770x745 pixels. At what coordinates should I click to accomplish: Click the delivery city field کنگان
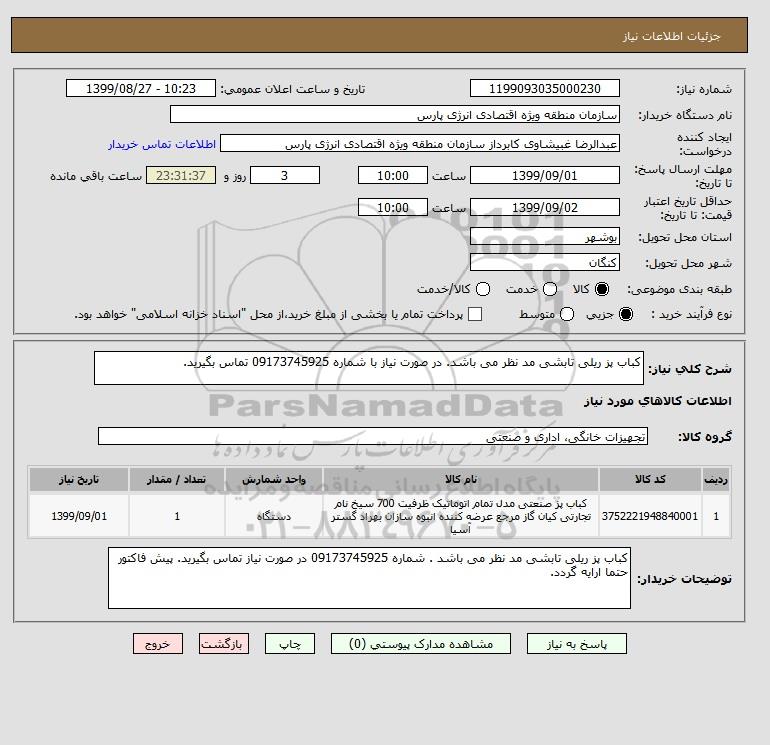[x=545, y=262]
